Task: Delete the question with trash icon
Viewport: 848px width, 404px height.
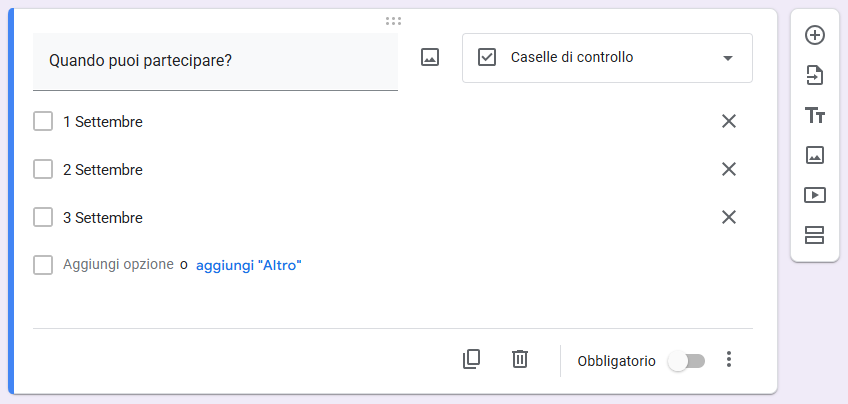Action: pos(520,360)
